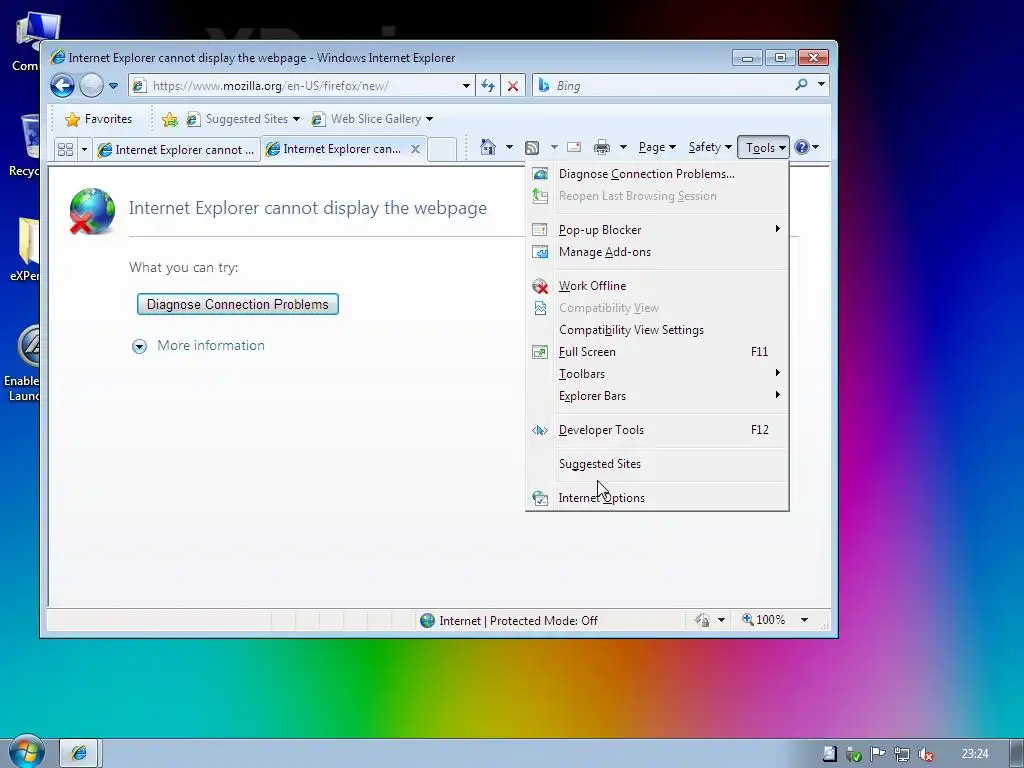Click the Read Mail icon
The image size is (1024, 768).
574,147
